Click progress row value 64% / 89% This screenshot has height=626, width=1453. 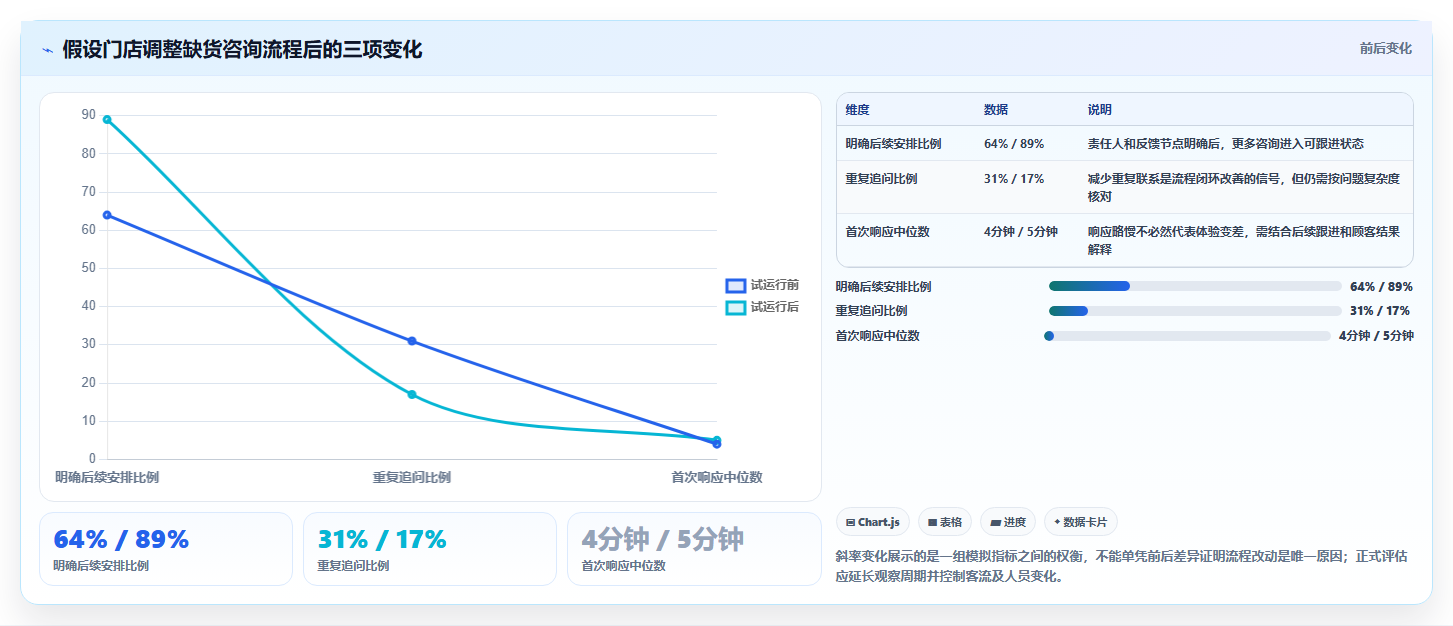(x=1381, y=286)
